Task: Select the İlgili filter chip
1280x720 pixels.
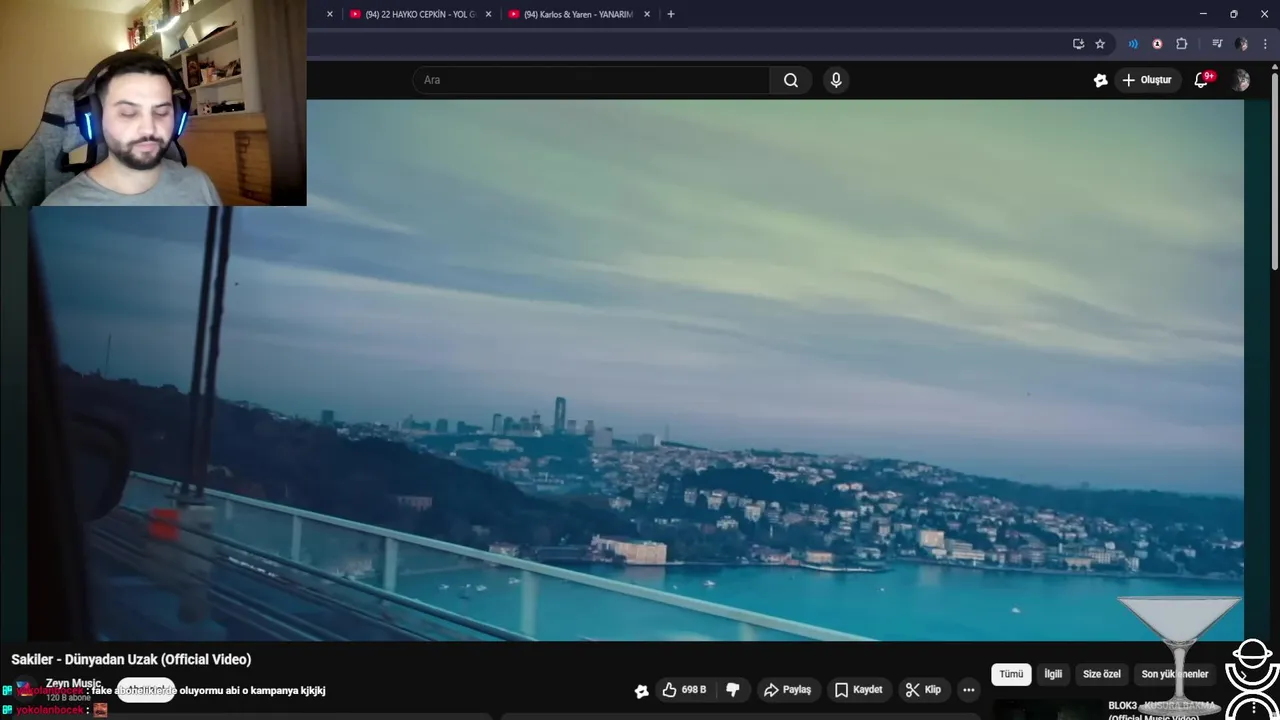Action: point(1053,674)
